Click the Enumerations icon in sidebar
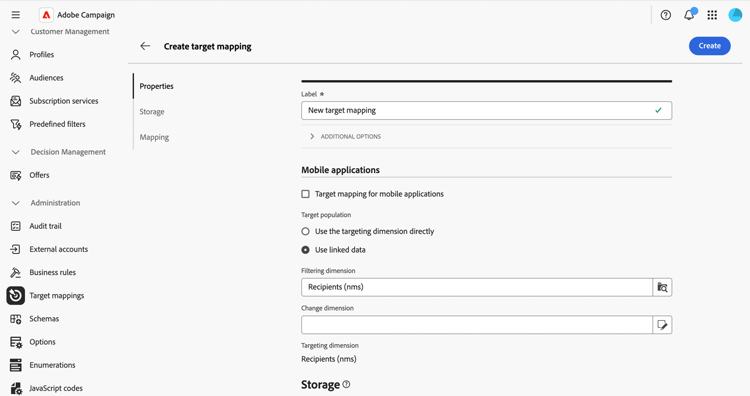Viewport: 750px width, 396px height. click(16, 365)
